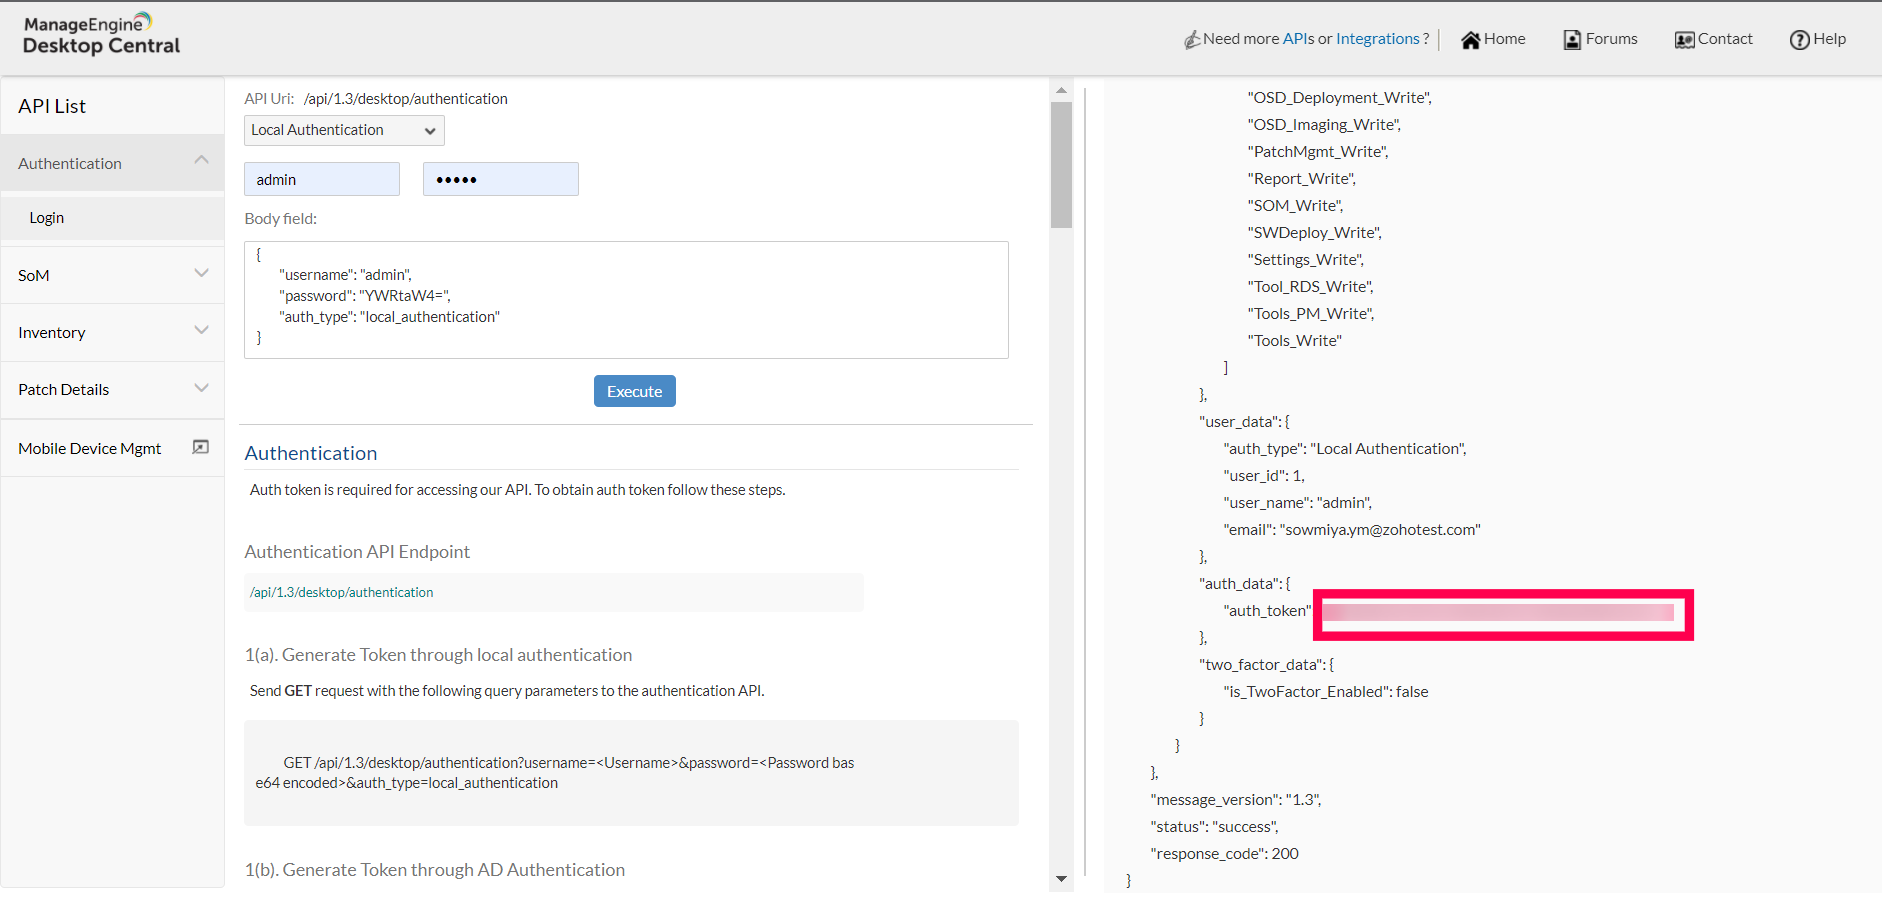
Task: Open Mobile Device Mgmt external link icon
Action: click(201, 447)
